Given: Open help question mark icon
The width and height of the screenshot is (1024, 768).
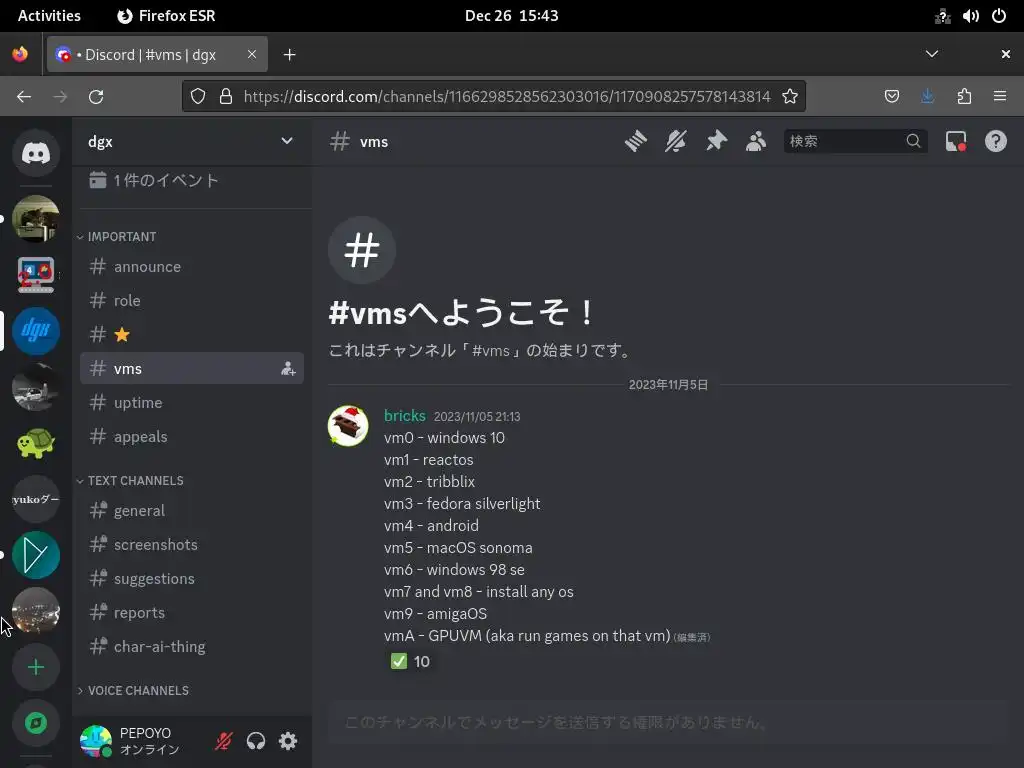Looking at the screenshot, I should point(996,141).
